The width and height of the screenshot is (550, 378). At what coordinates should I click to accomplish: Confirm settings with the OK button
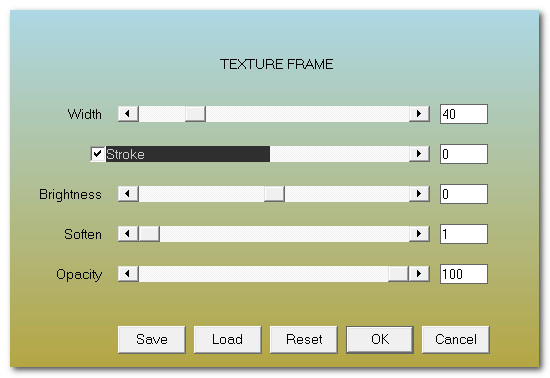click(x=380, y=339)
